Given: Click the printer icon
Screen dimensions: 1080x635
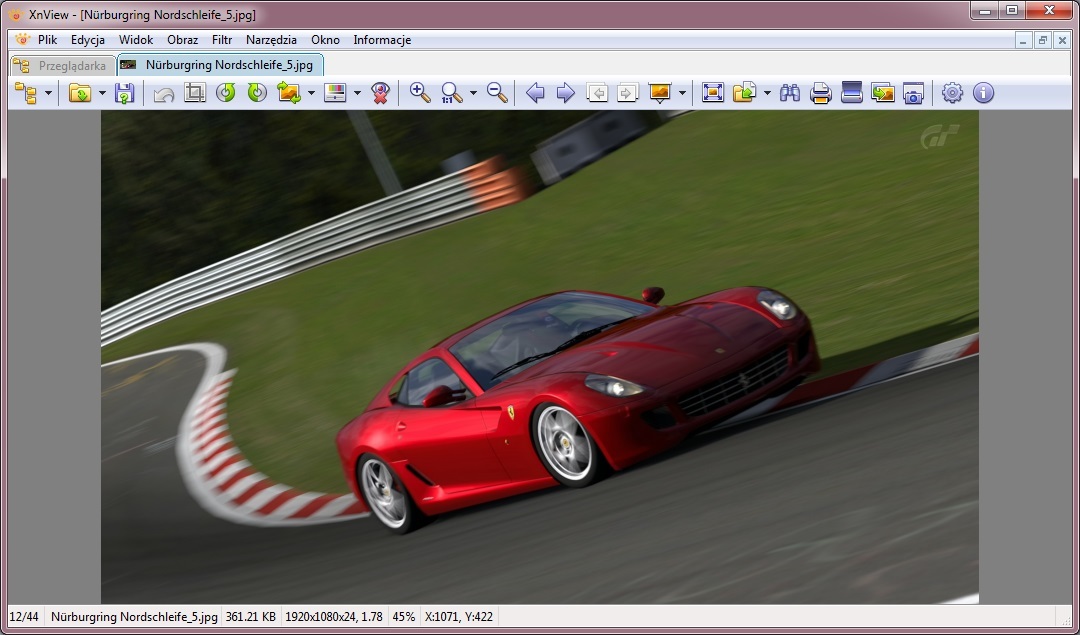Looking at the screenshot, I should pos(821,93).
